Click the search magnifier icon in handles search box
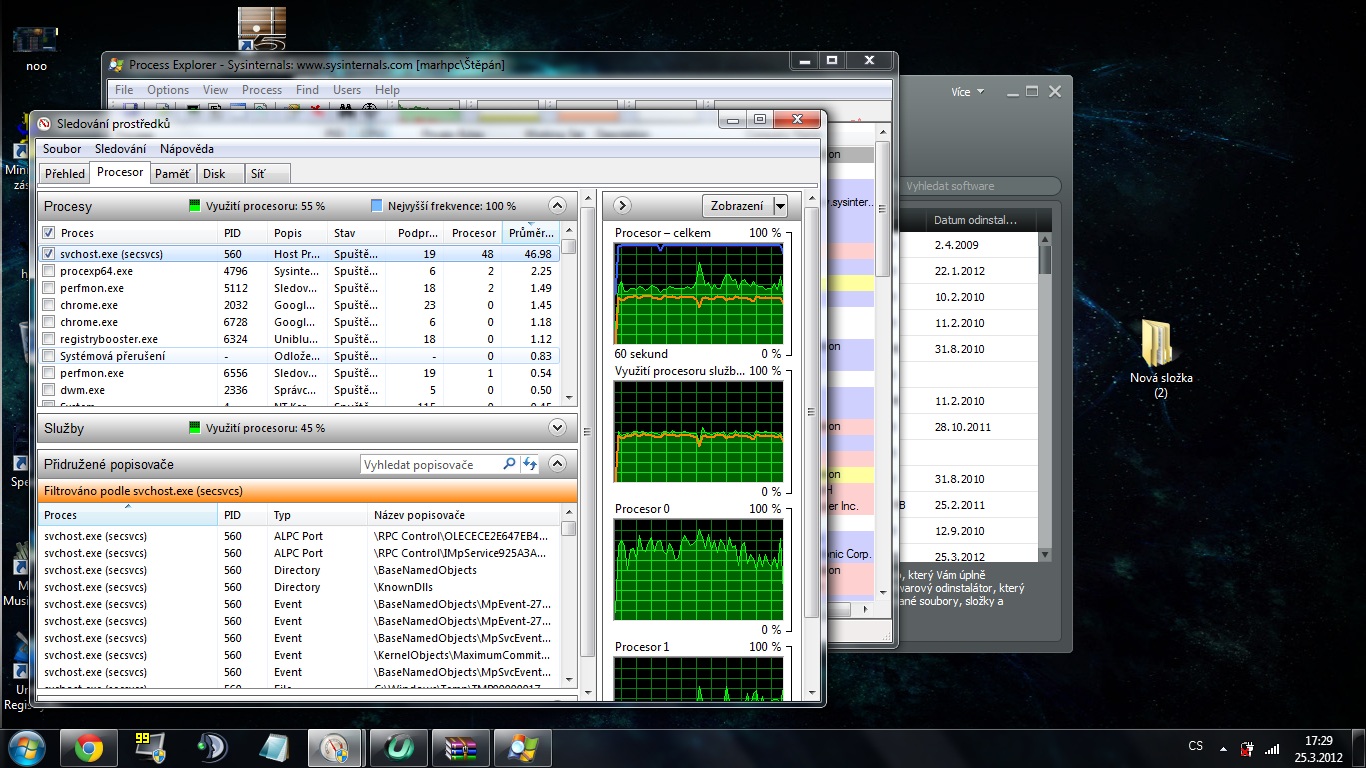 [x=509, y=464]
